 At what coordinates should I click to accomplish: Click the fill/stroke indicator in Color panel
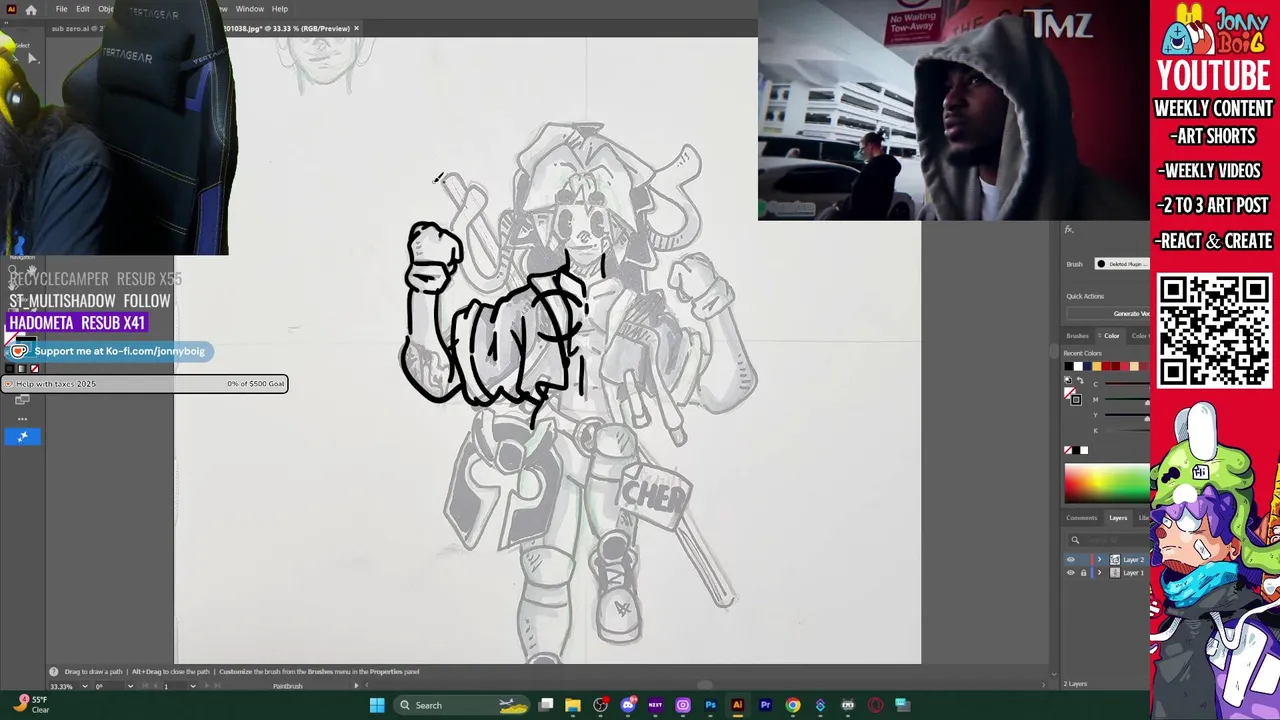(x=1074, y=397)
